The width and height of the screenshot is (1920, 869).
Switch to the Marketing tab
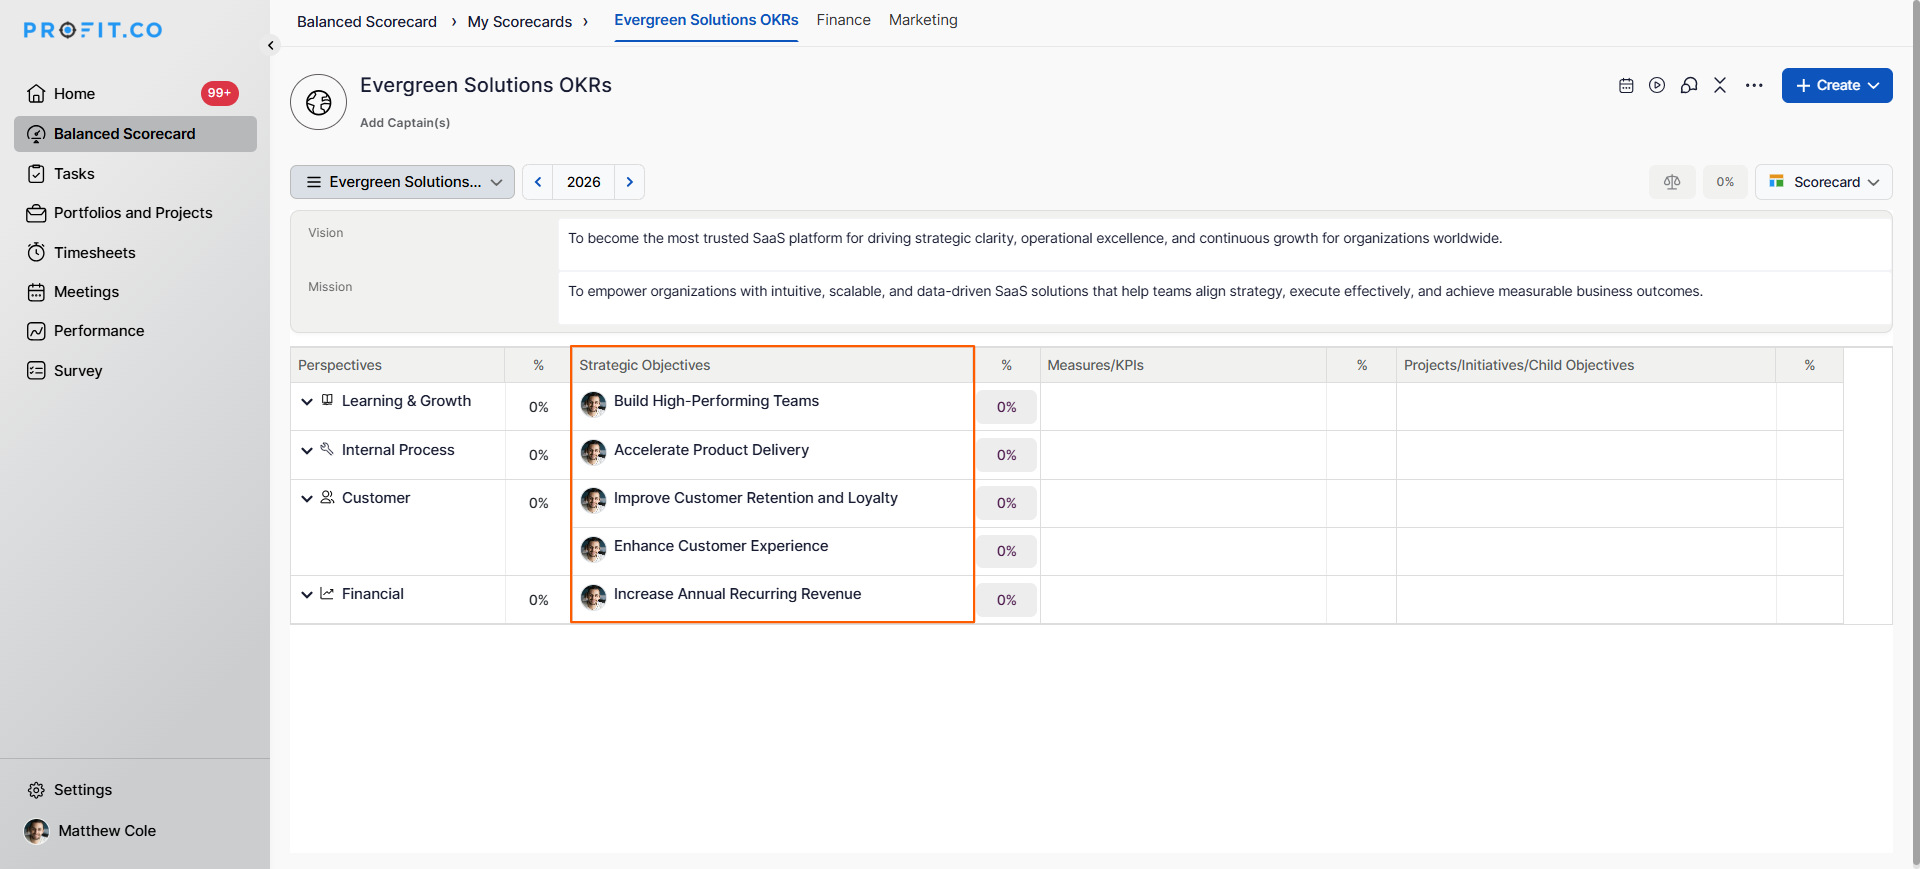[x=923, y=20]
